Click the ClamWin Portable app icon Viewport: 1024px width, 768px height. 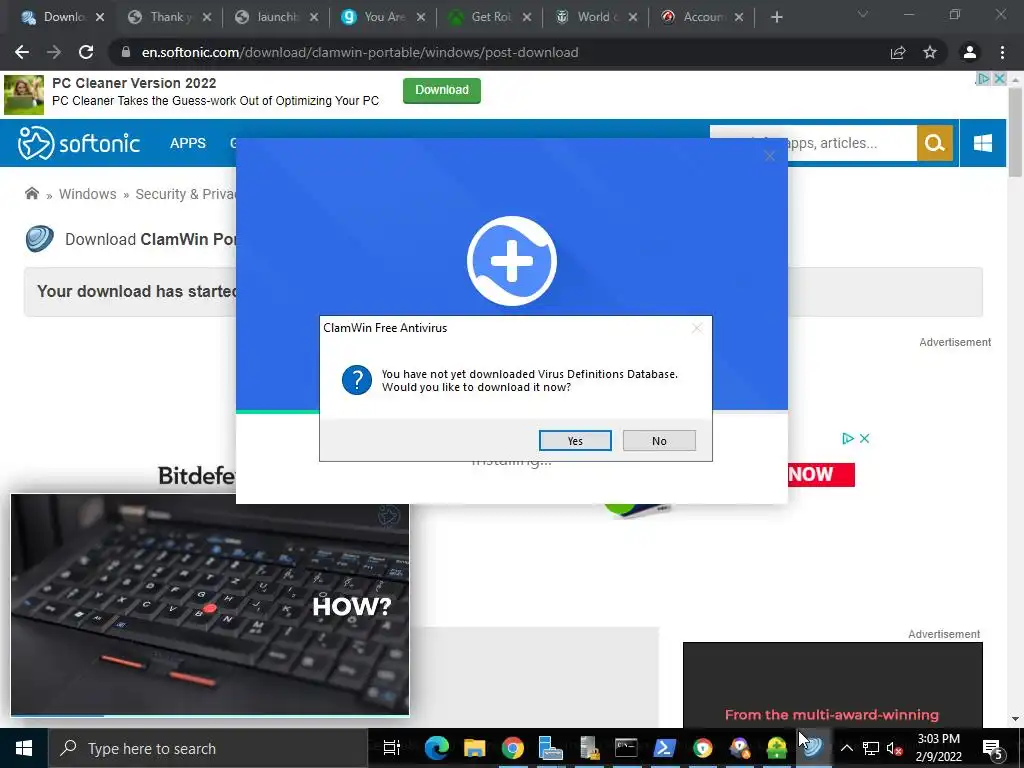40,239
